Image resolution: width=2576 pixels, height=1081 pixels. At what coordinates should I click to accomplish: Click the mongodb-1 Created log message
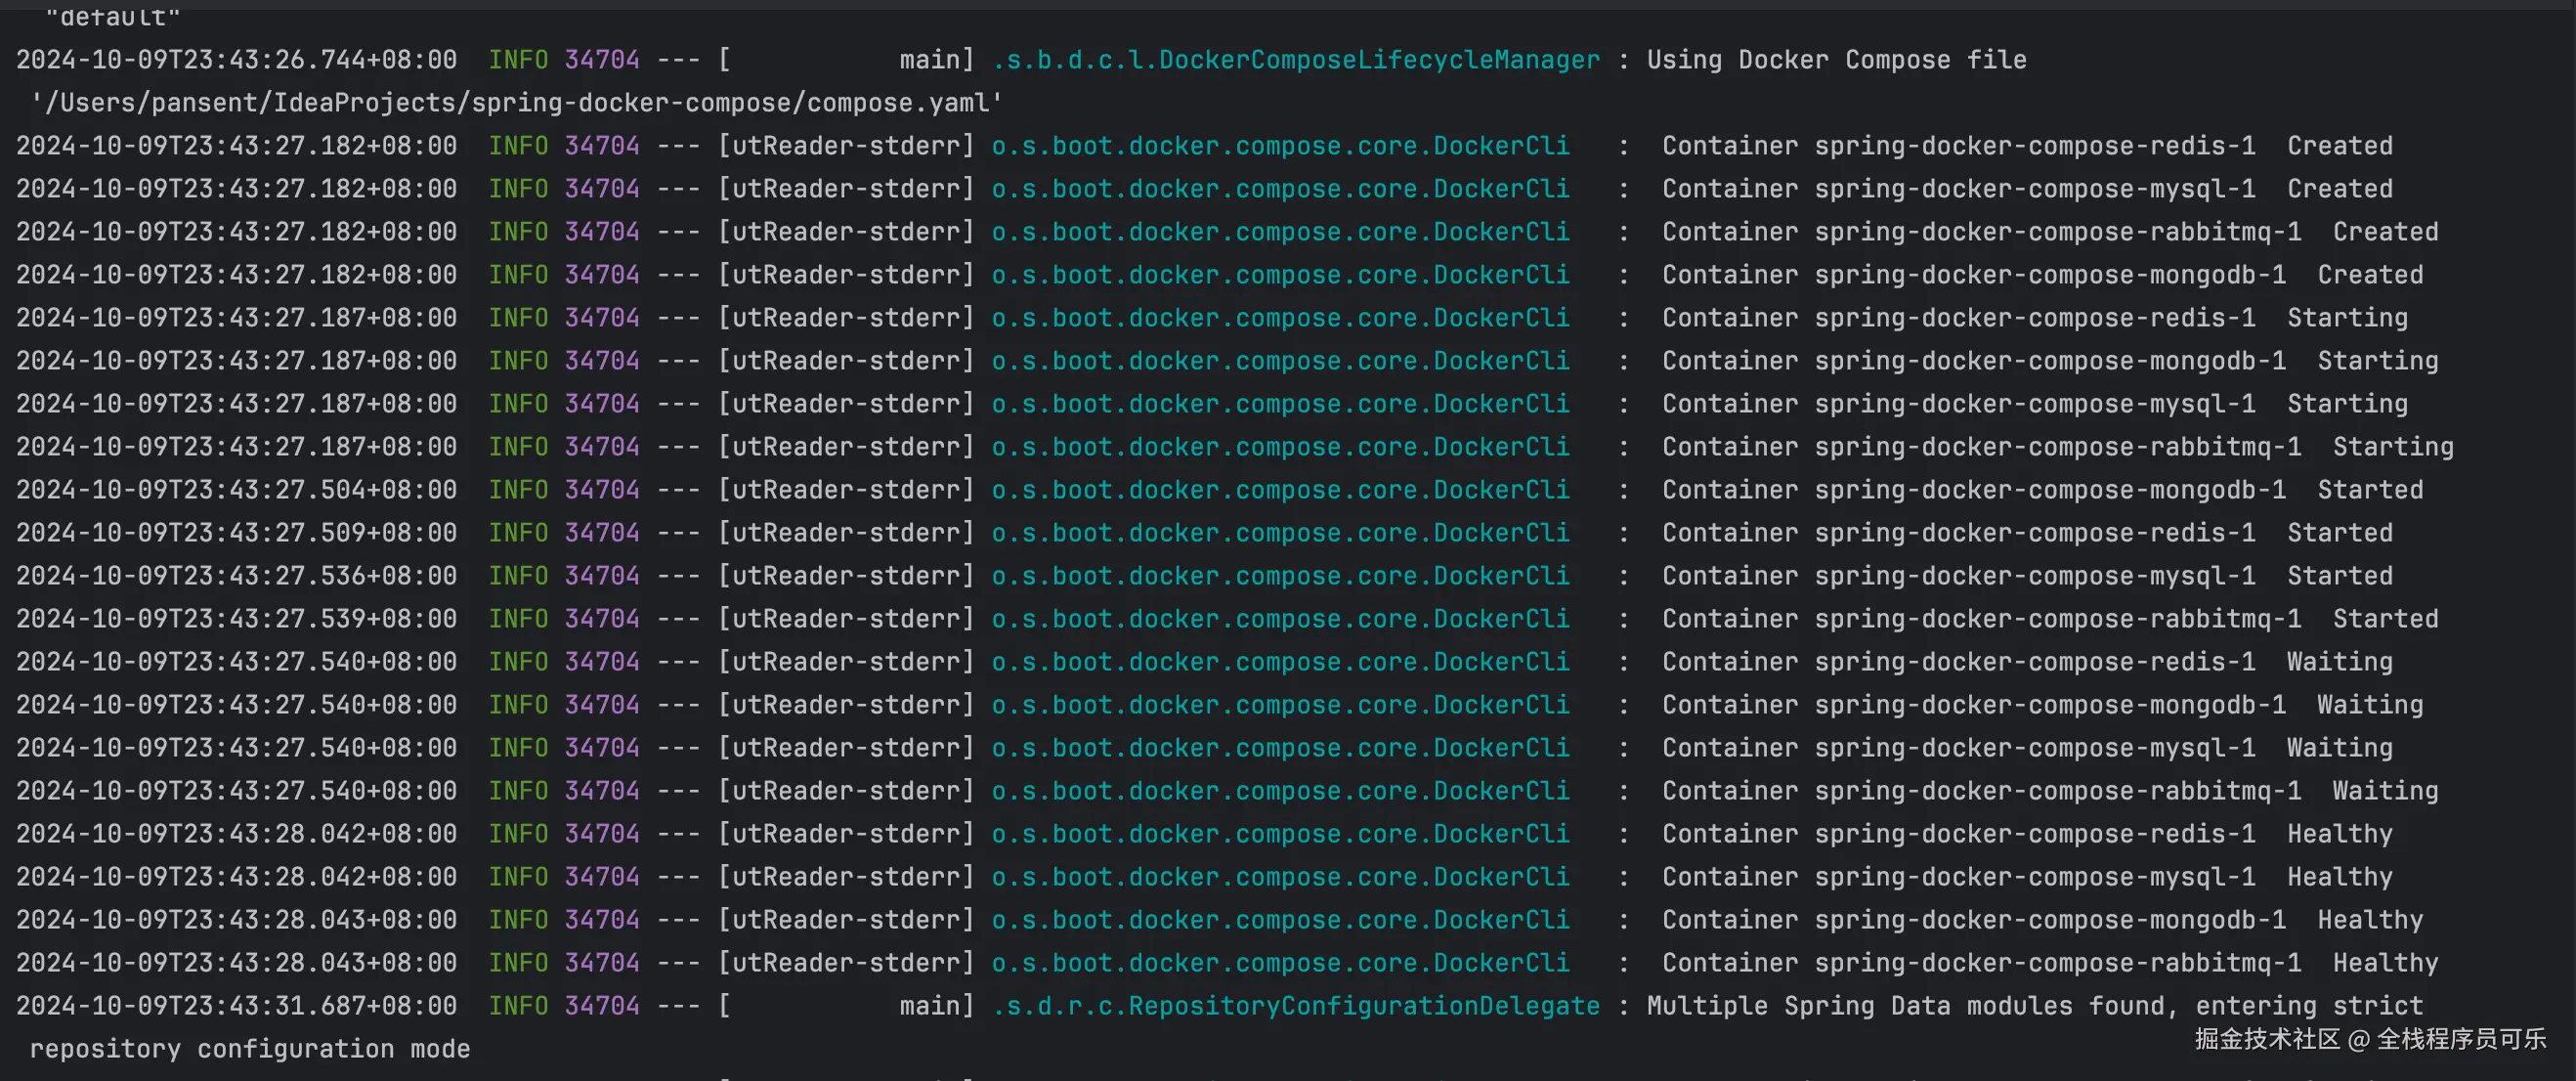point(2041,275)
